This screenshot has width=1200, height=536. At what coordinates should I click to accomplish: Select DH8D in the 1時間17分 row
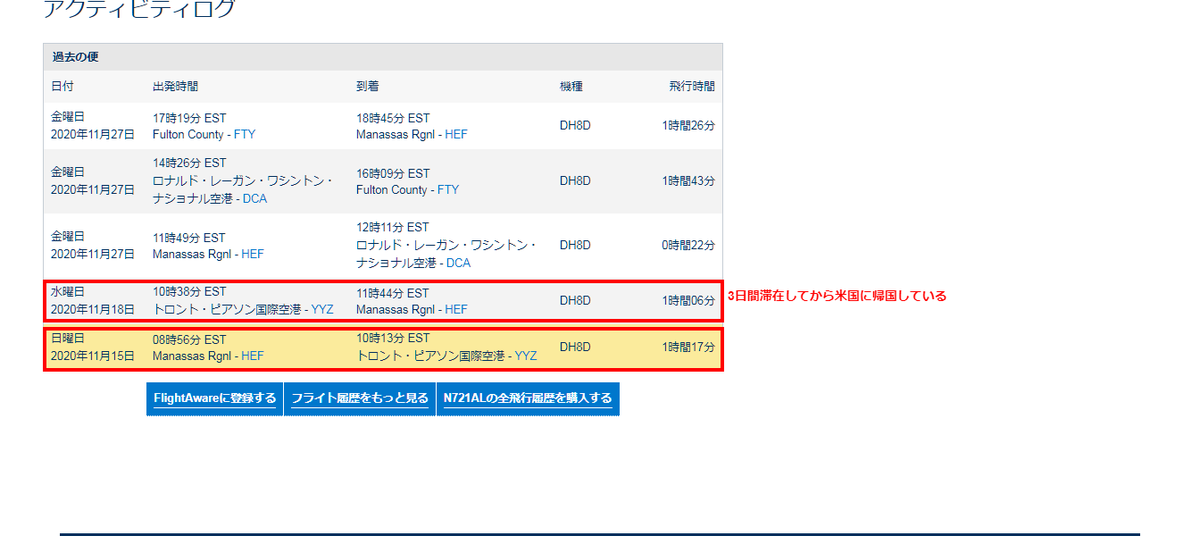pyautogui.click(x=575, y=346)
